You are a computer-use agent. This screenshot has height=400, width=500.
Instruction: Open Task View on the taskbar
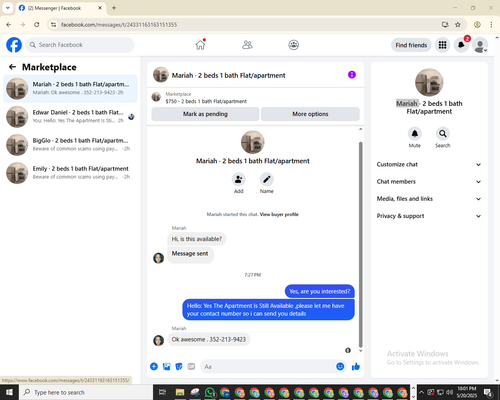click(162, 392)
